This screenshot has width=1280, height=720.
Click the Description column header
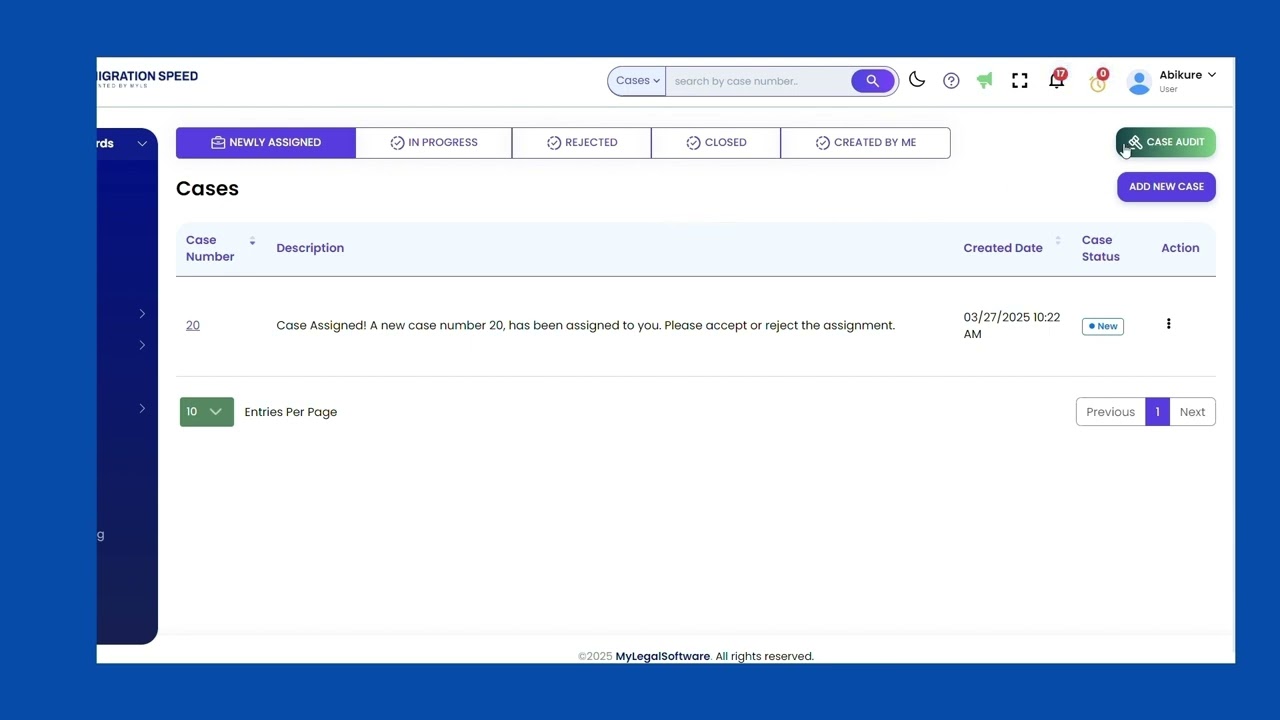pos(310,248)
